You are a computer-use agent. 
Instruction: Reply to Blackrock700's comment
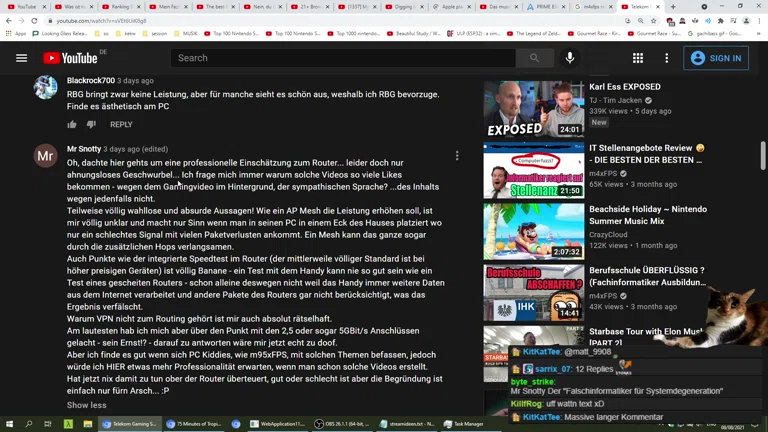121,124
